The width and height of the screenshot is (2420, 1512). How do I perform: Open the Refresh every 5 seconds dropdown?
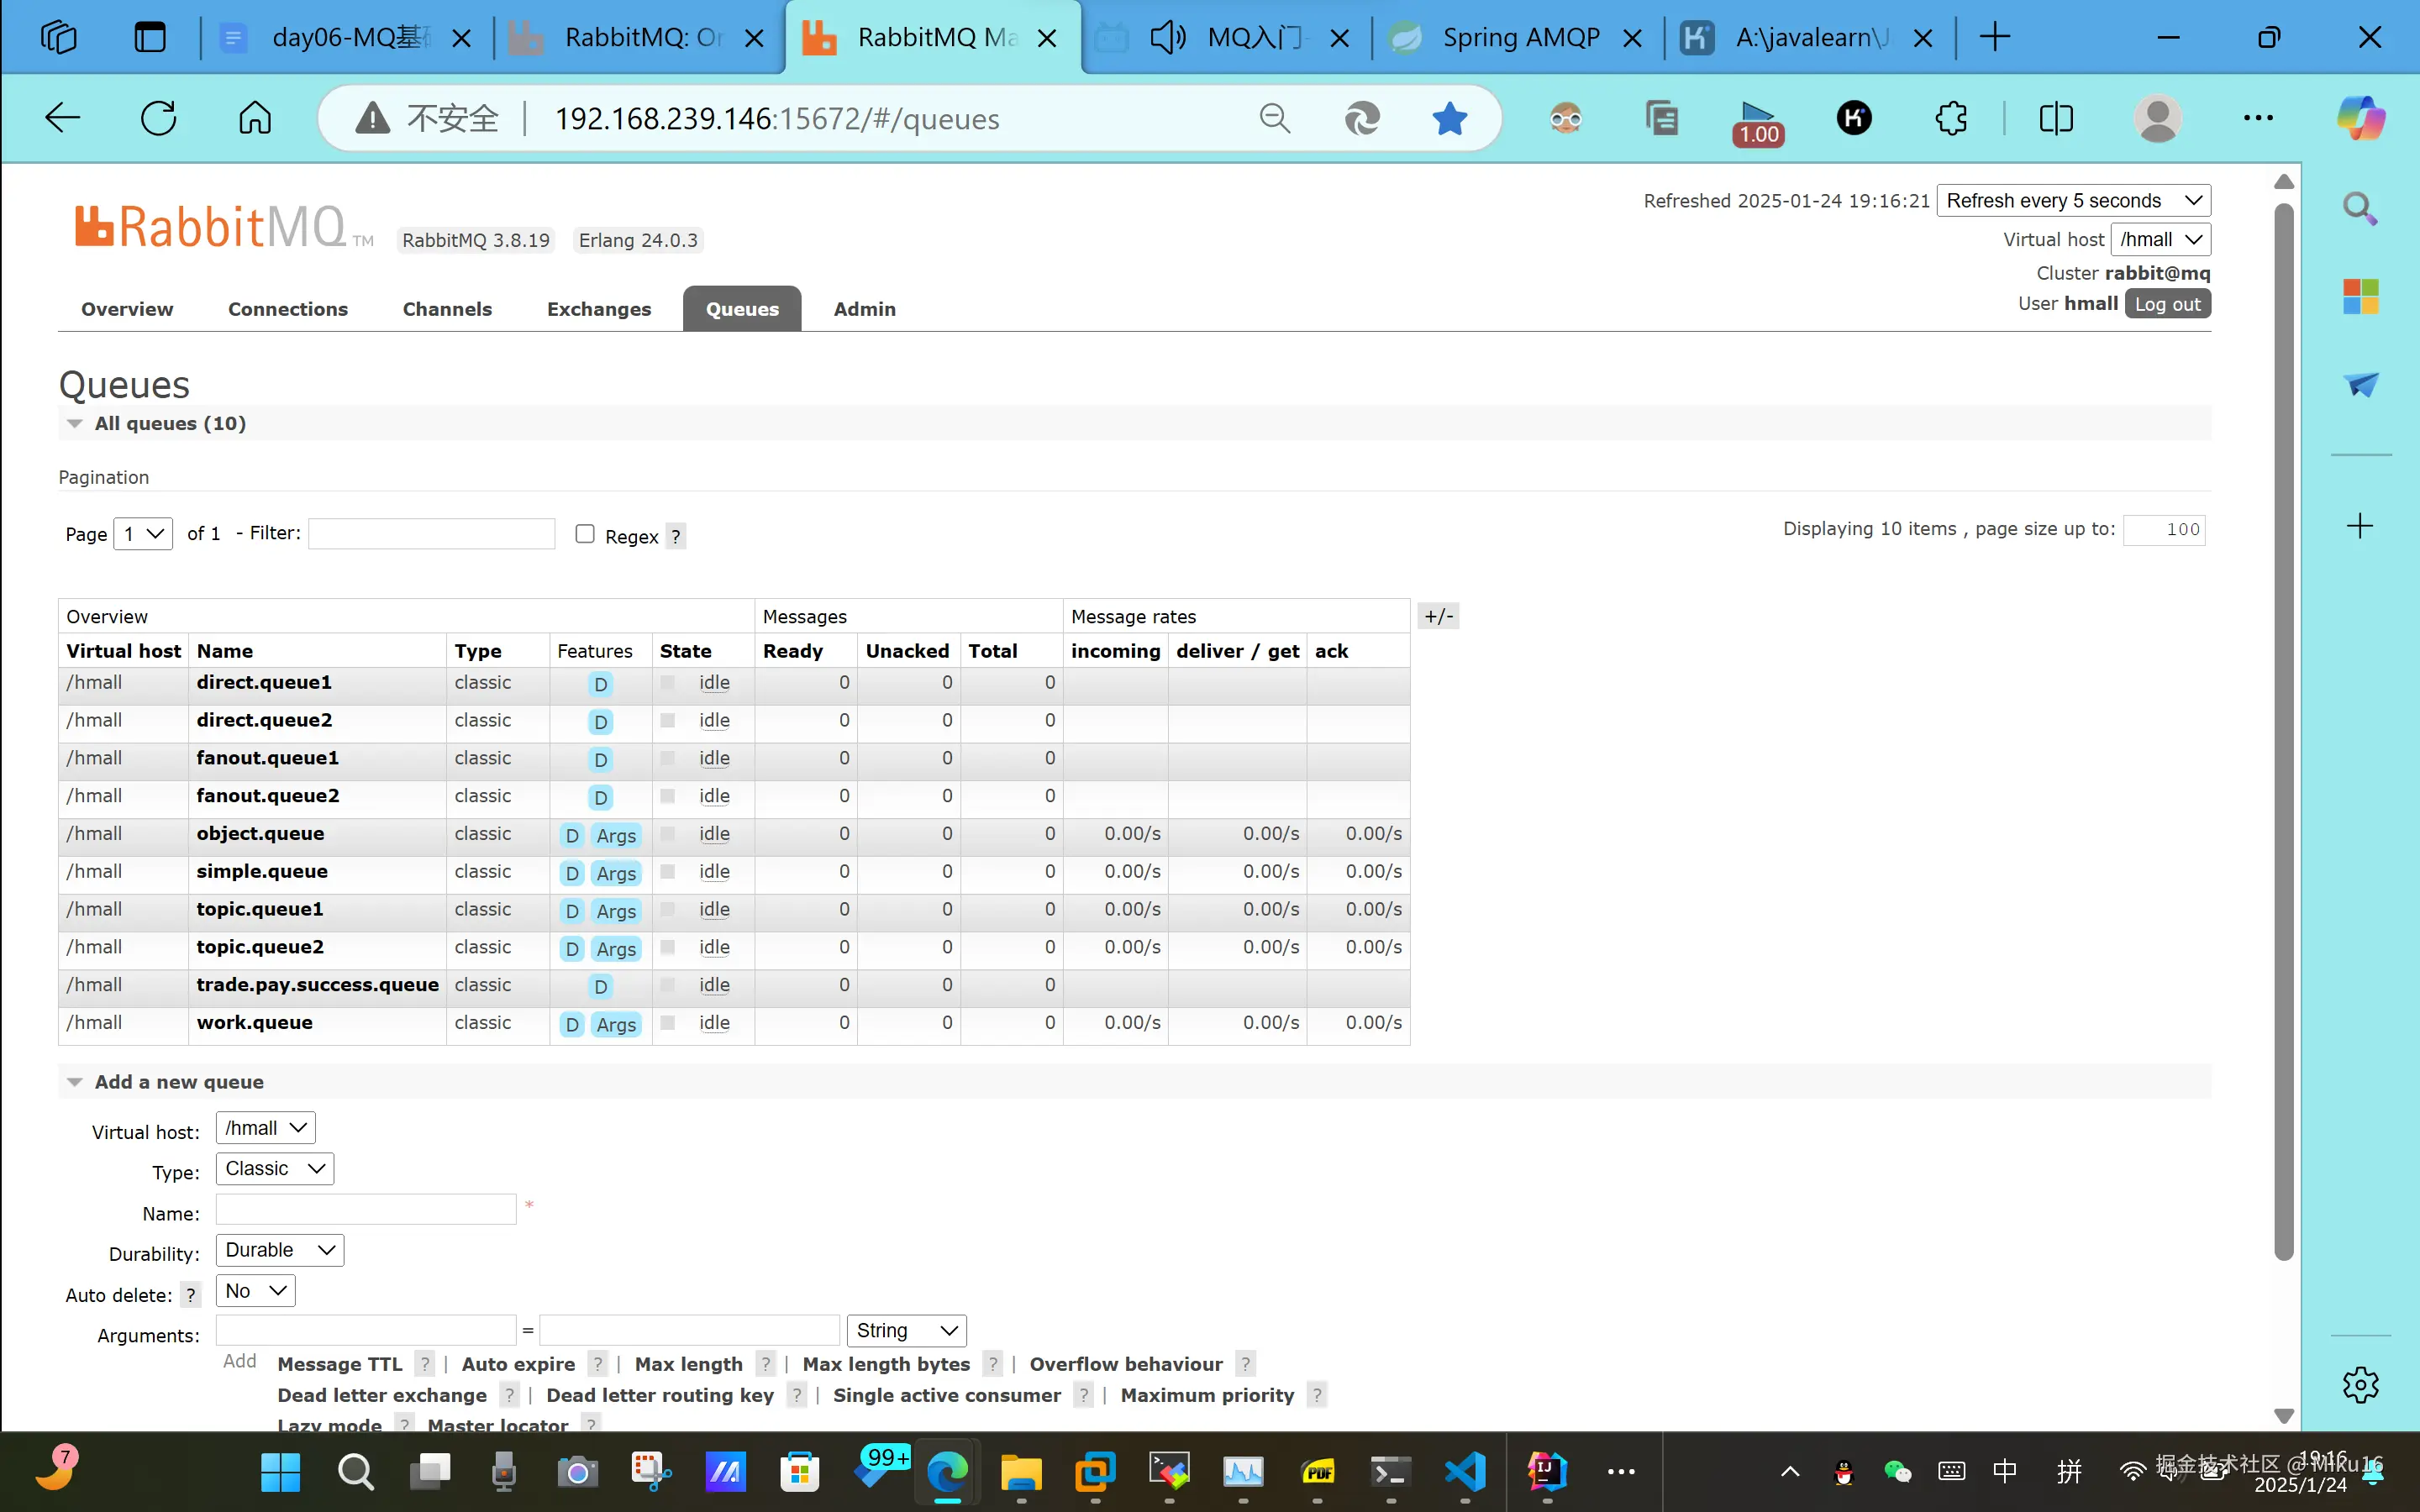tap(2073, 201)
